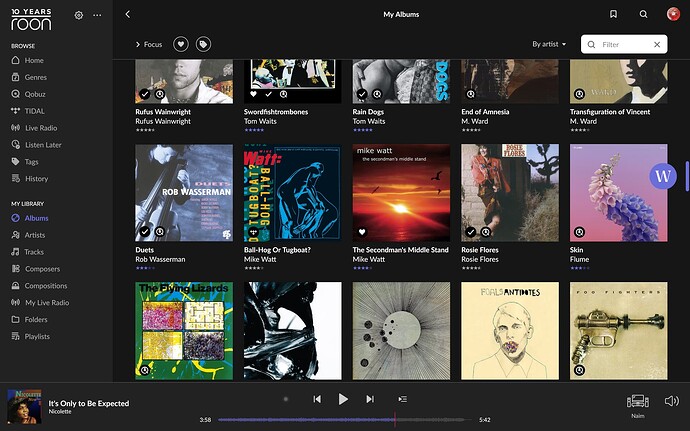Open the play queue icon
The image size is (690, 431).
tap(403, 399)
